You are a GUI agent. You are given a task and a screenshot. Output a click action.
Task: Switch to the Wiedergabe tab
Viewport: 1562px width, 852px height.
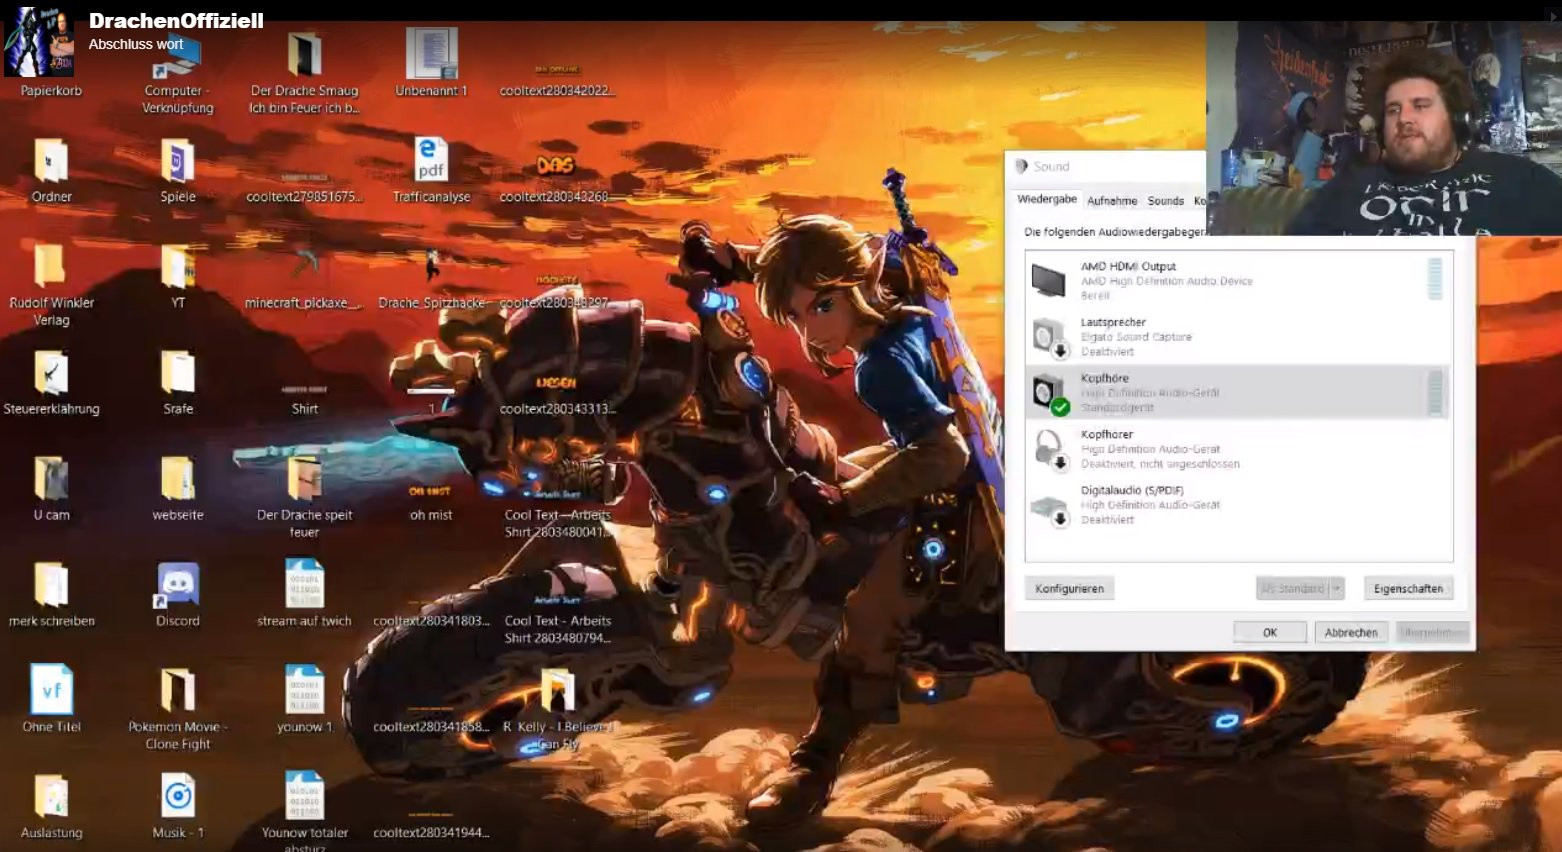tap(1047, 199)
